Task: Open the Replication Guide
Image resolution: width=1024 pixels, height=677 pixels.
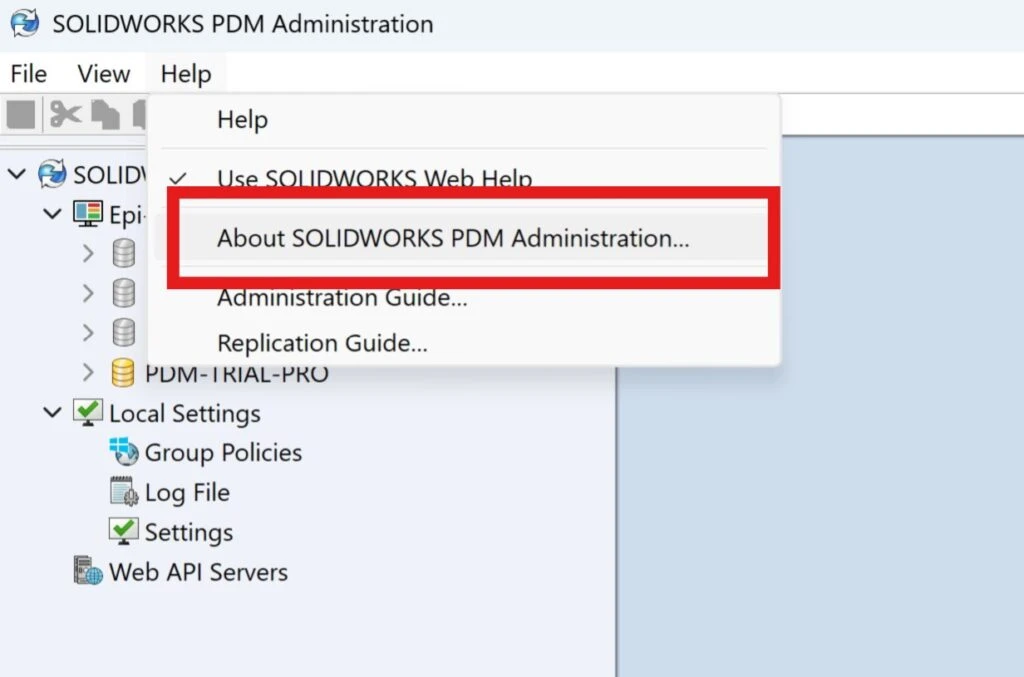Action: [322, 342]
